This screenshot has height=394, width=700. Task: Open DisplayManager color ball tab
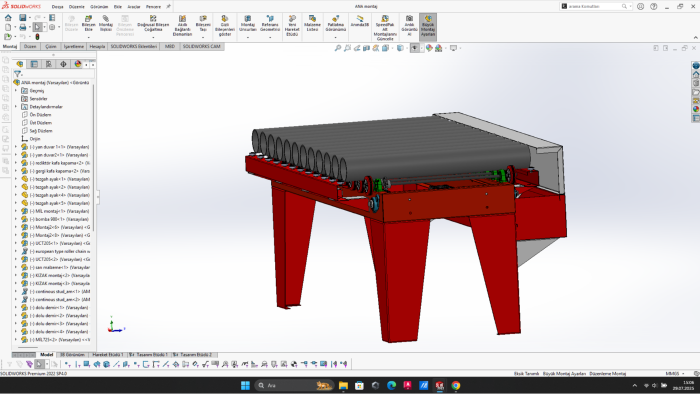(x=78, y=64)
